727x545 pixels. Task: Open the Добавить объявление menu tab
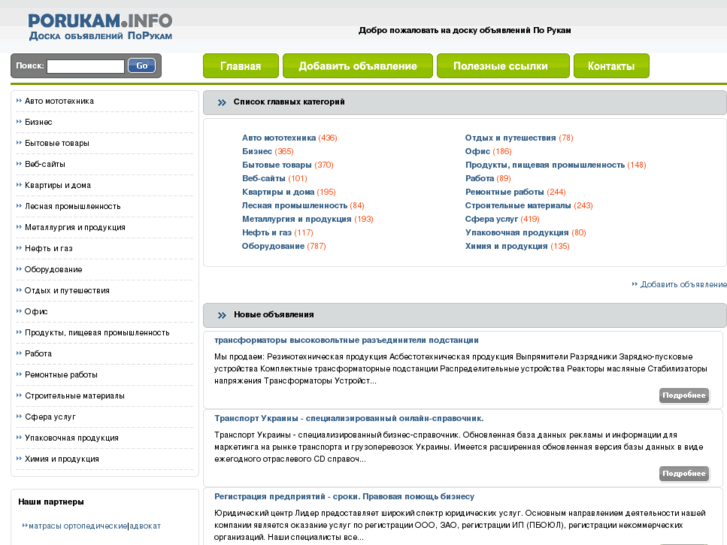tap(357, 66)
